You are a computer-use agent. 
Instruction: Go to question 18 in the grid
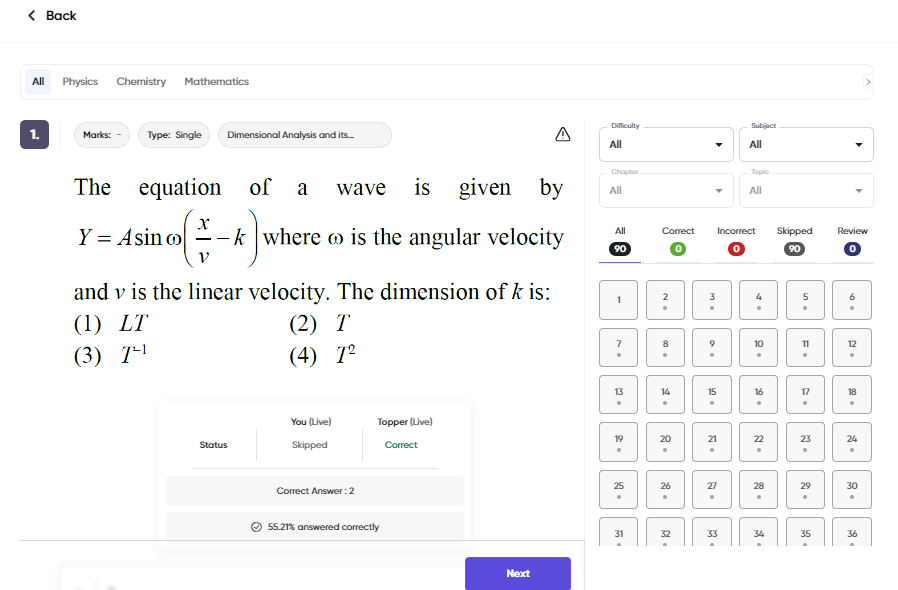pos(852,395)
